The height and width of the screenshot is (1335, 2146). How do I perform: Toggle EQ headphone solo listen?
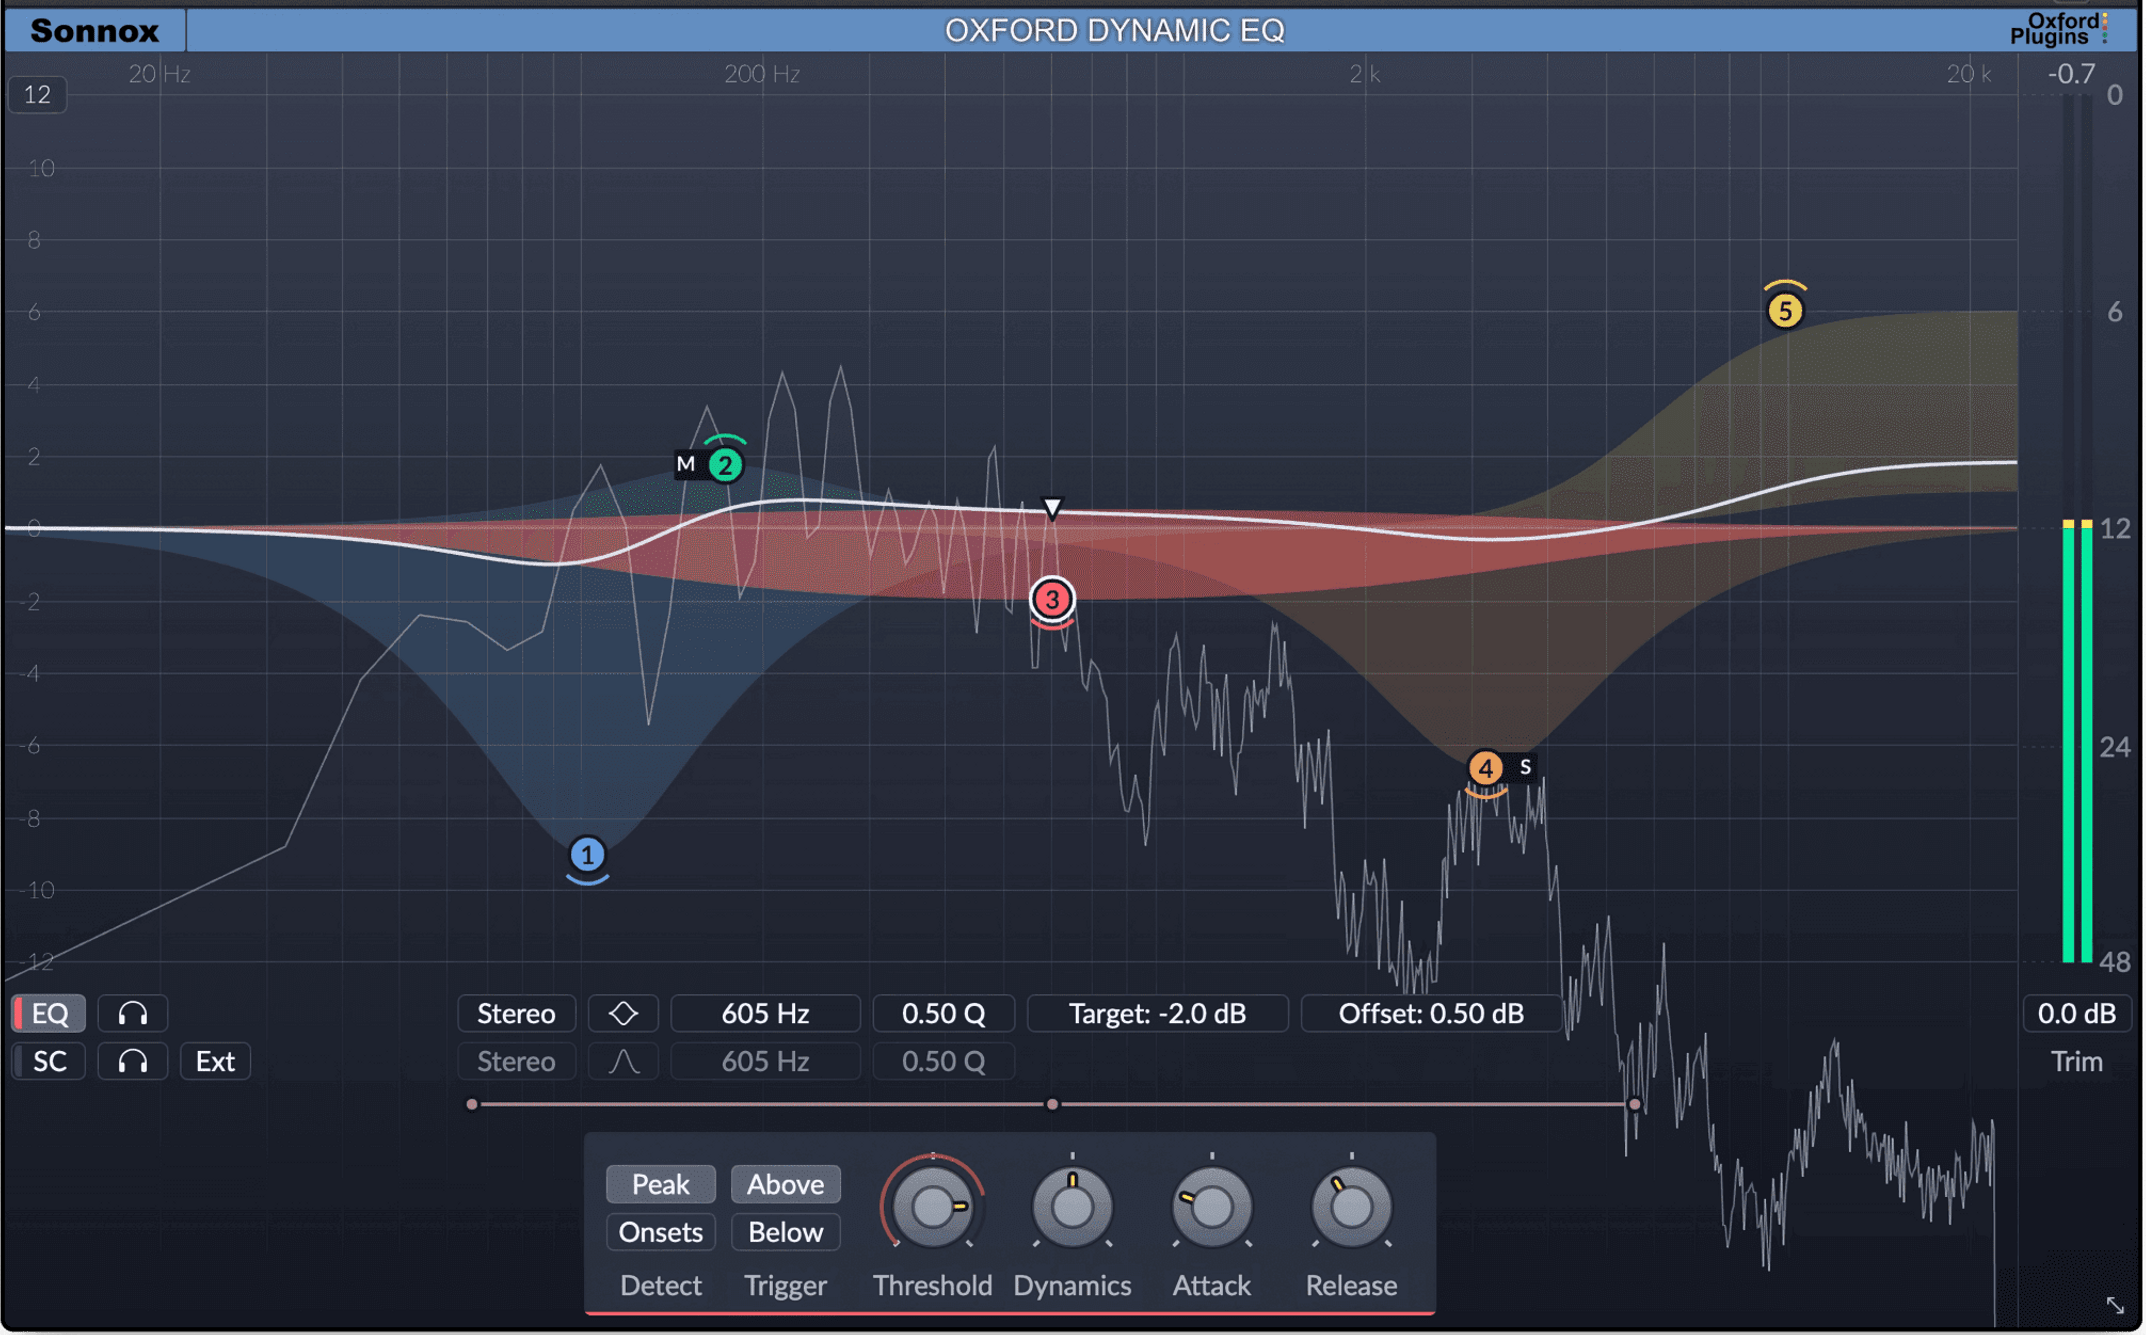(x=133, y=1013)
